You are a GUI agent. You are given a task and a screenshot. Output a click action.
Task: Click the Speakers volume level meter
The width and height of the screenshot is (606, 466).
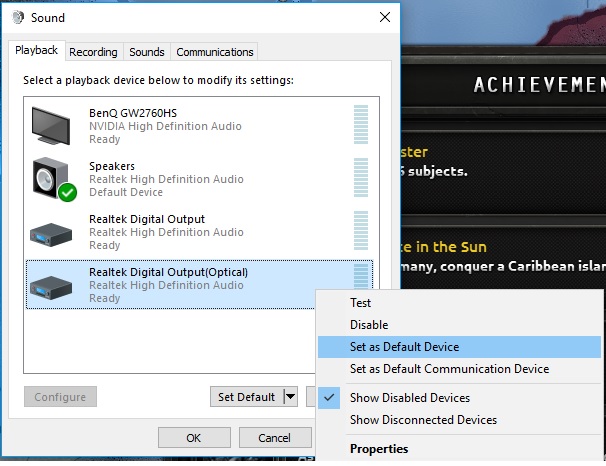tap(360, 179)
